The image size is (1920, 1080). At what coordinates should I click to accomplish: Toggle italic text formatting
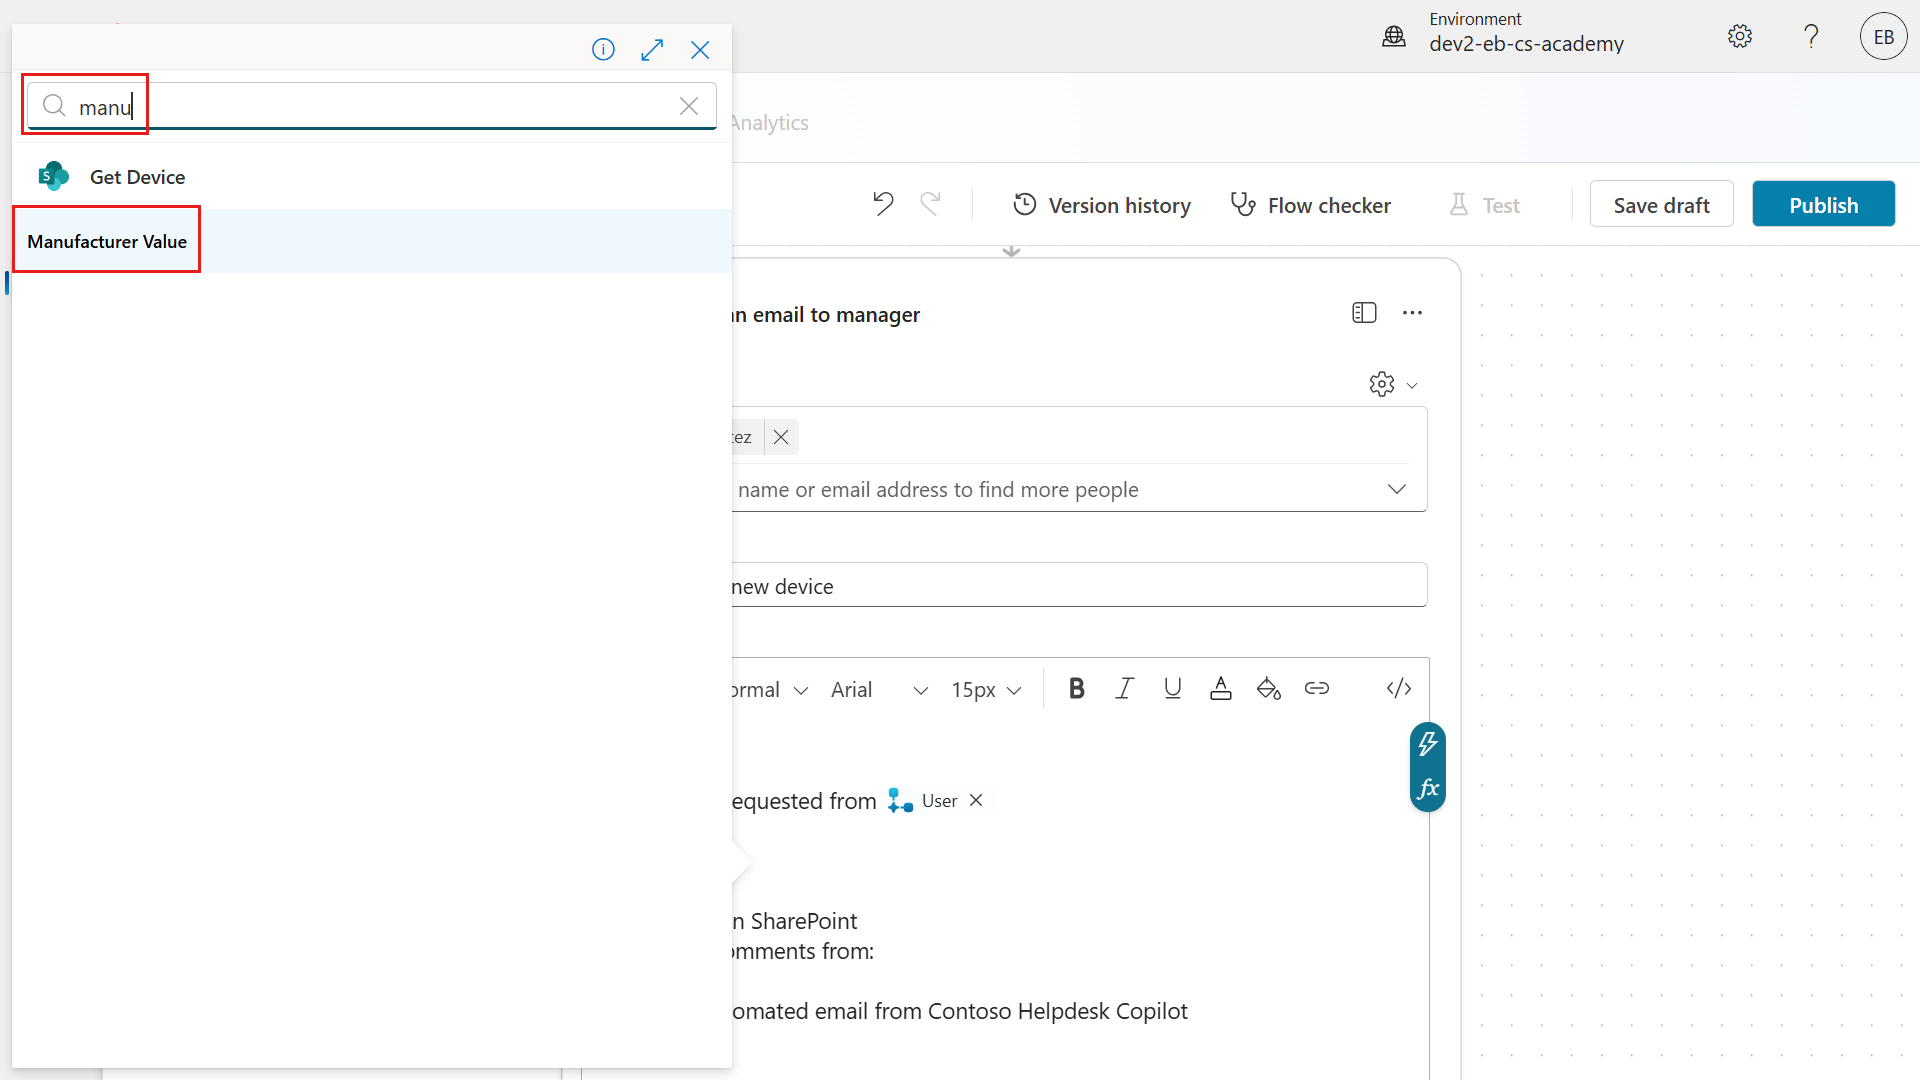(x=1124, y=688)
